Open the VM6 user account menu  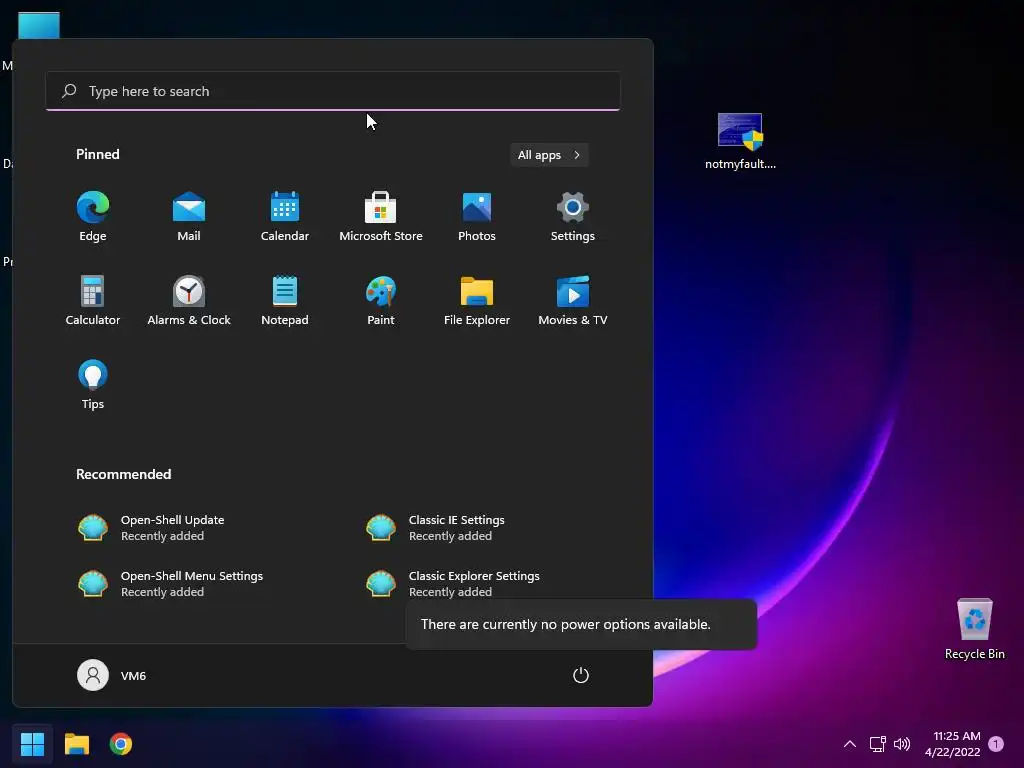[112, 675]
